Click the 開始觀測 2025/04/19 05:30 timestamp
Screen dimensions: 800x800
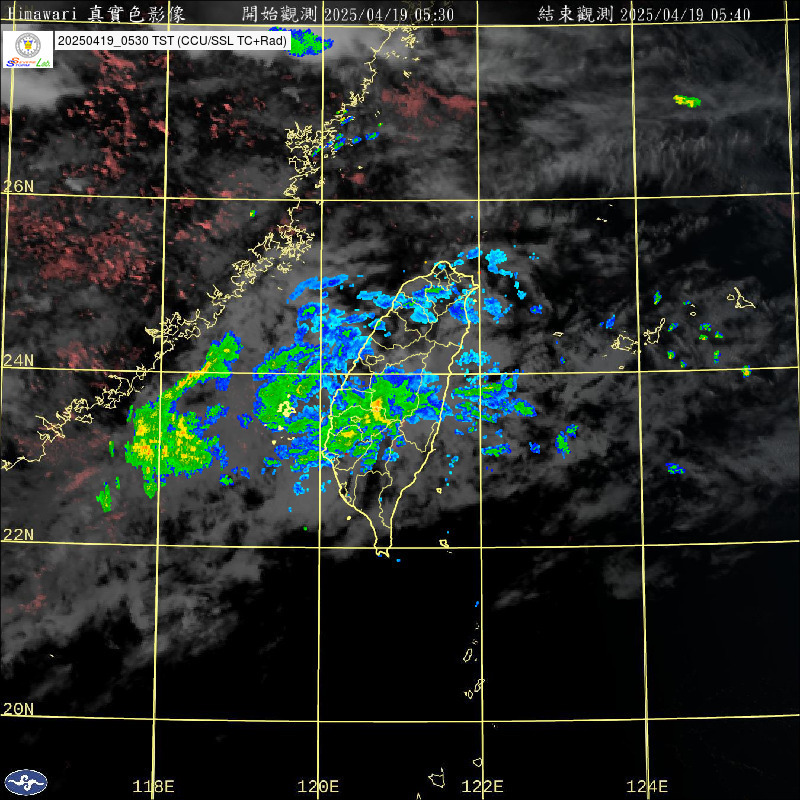[348, 14]
